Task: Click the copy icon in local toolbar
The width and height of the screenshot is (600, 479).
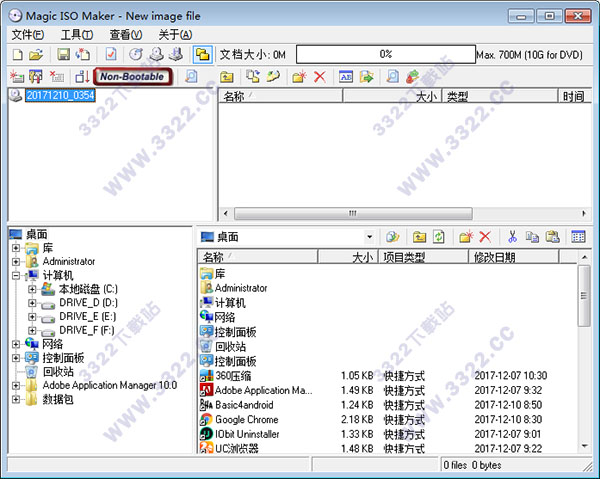Action: (x=532, y=237)
